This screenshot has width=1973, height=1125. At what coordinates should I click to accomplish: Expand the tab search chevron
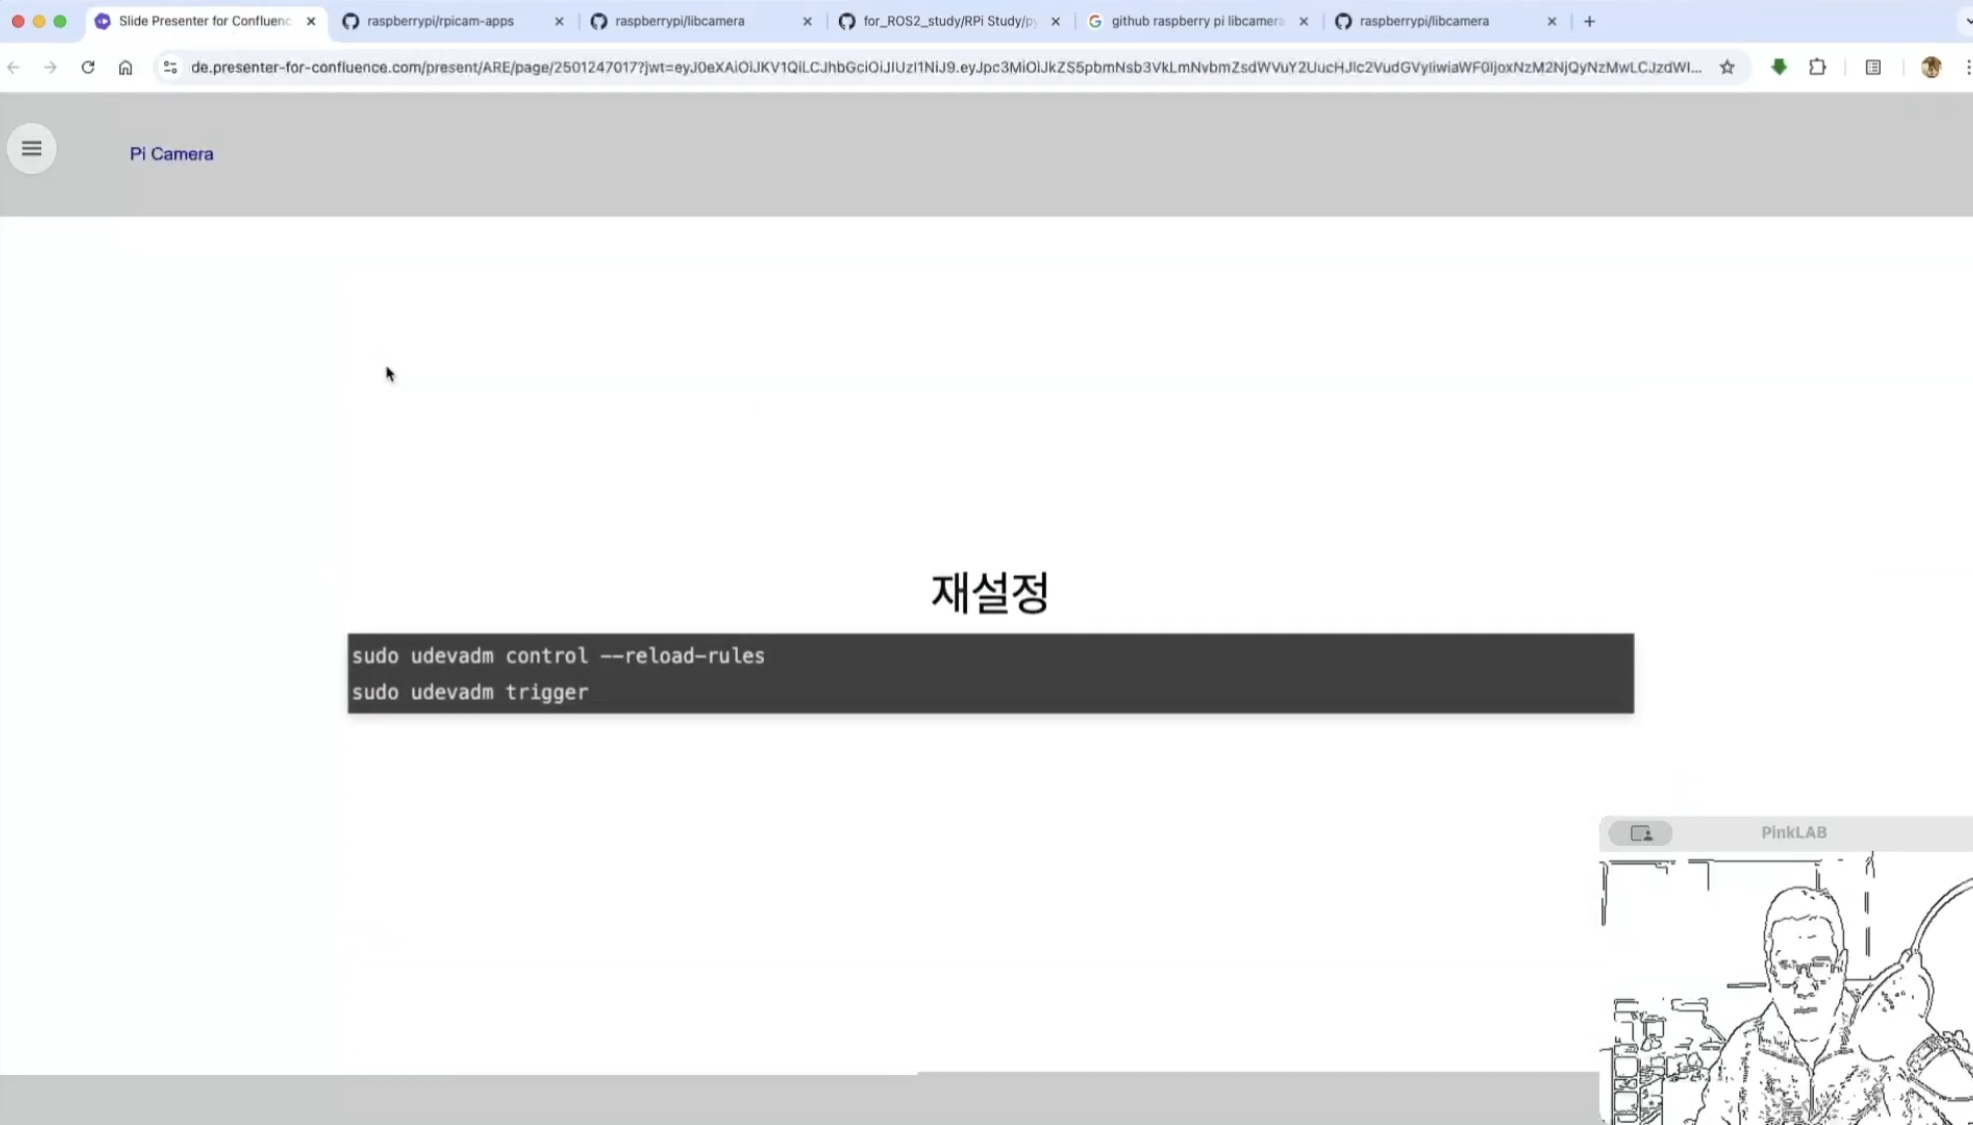tap(1967, 21)
